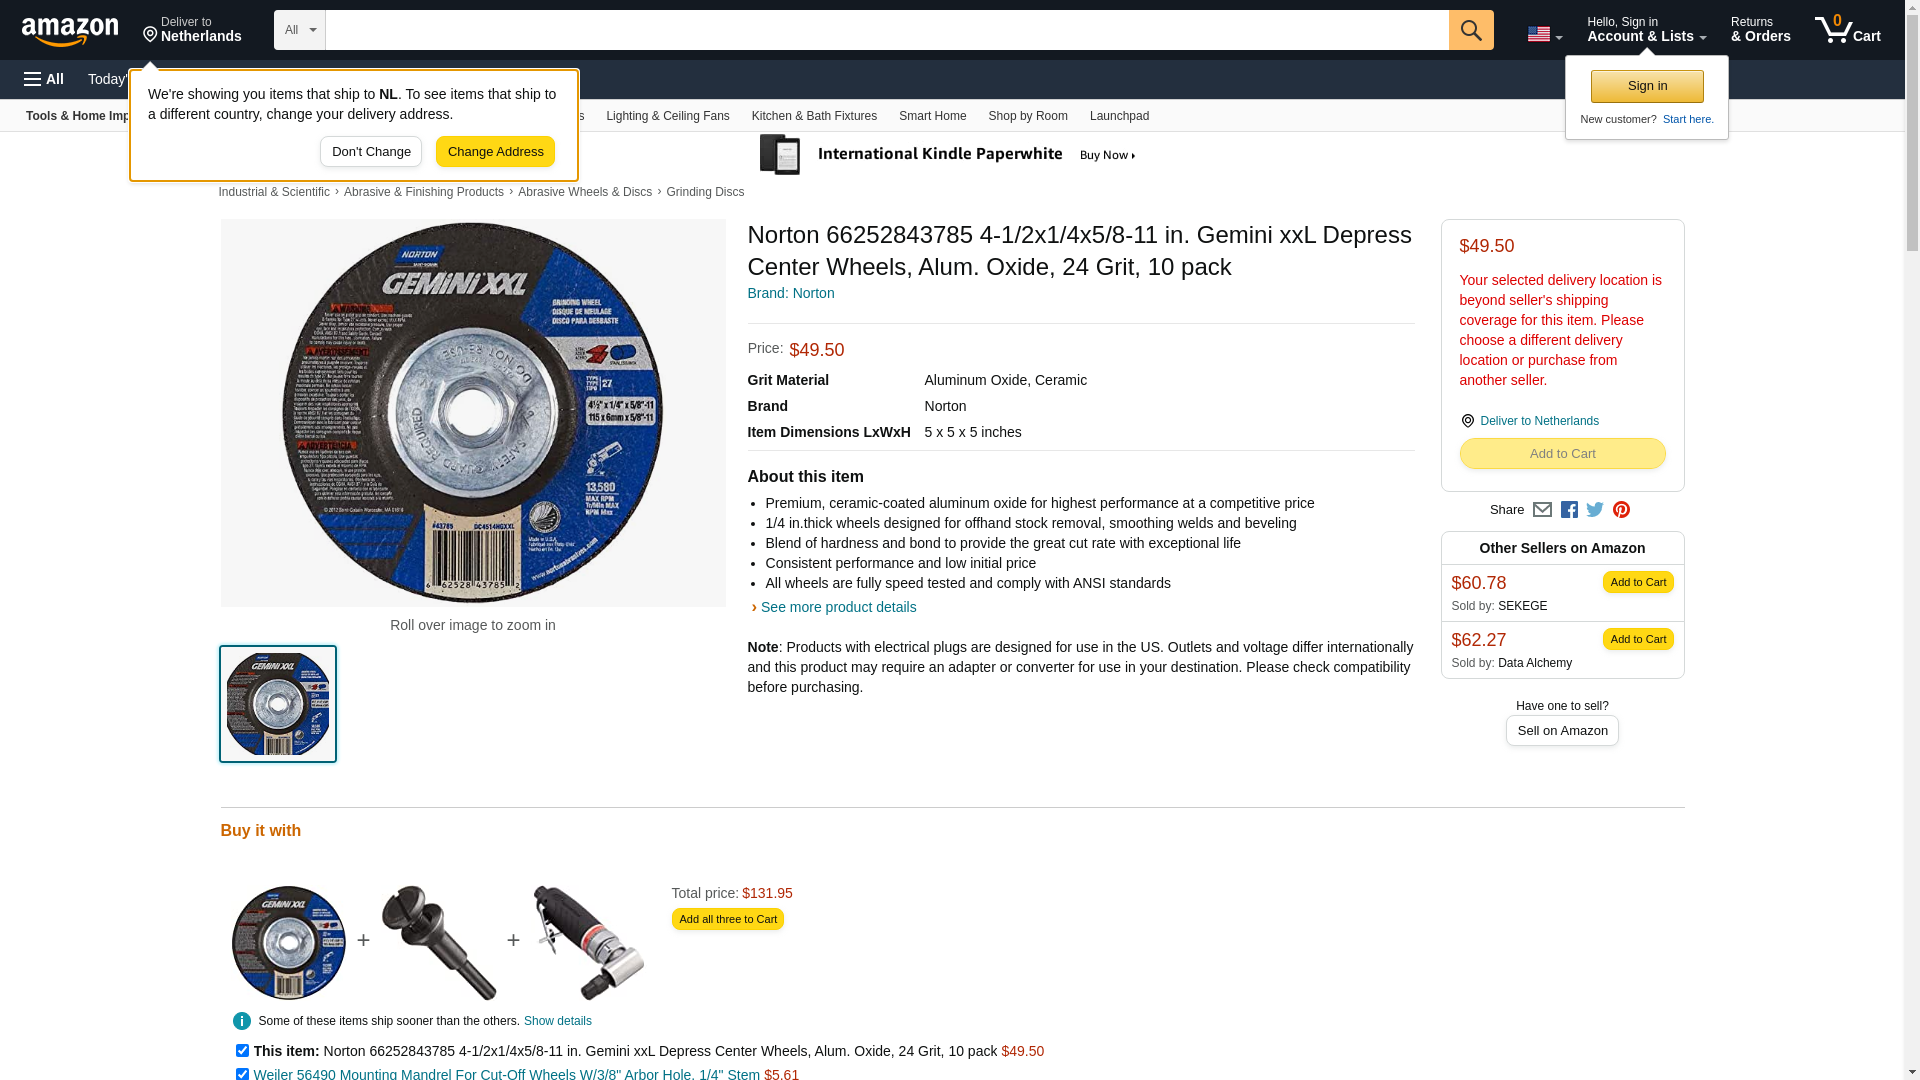Uncheck the Weiler Mounting Mandrel checkbox
Viewport: 1920px width, 1080px height.
point(242,1074)
